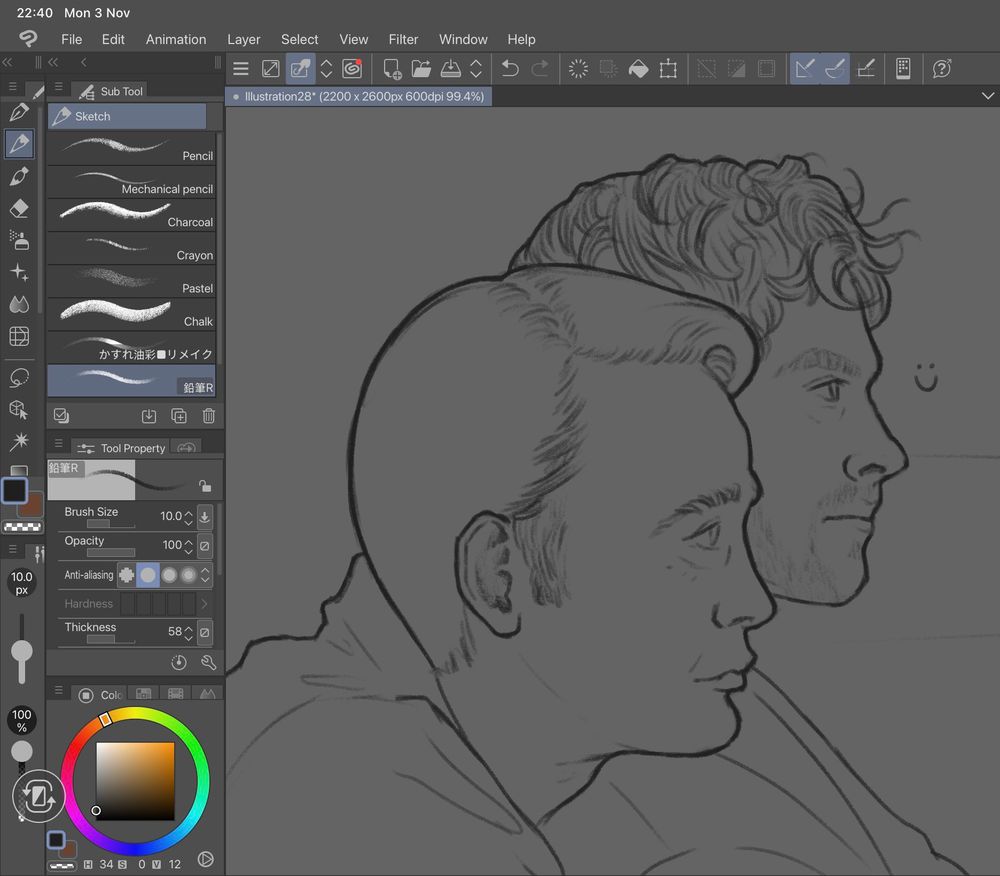
Task: Select the no anti-aliasing option
Action: 127,575
